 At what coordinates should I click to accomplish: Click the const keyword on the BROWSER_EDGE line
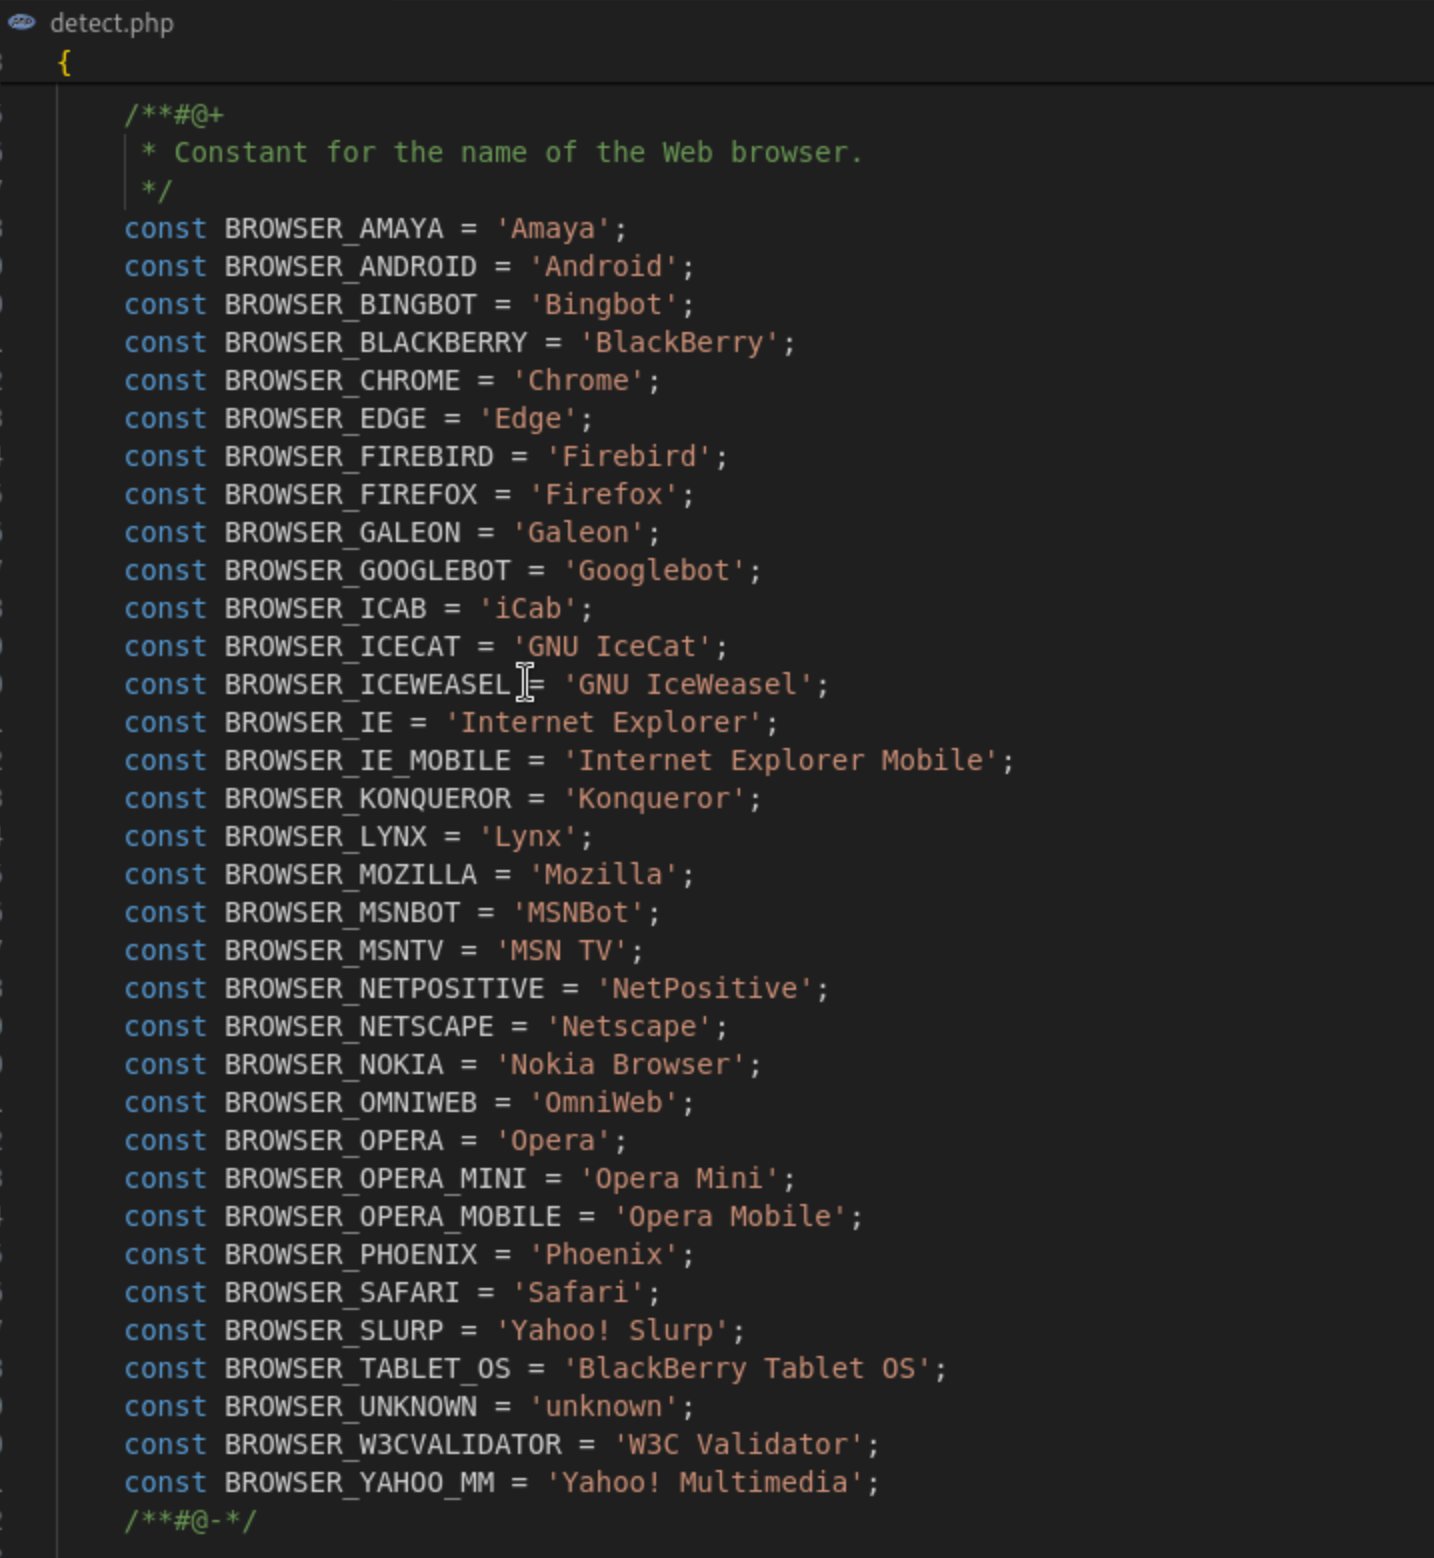165,419
